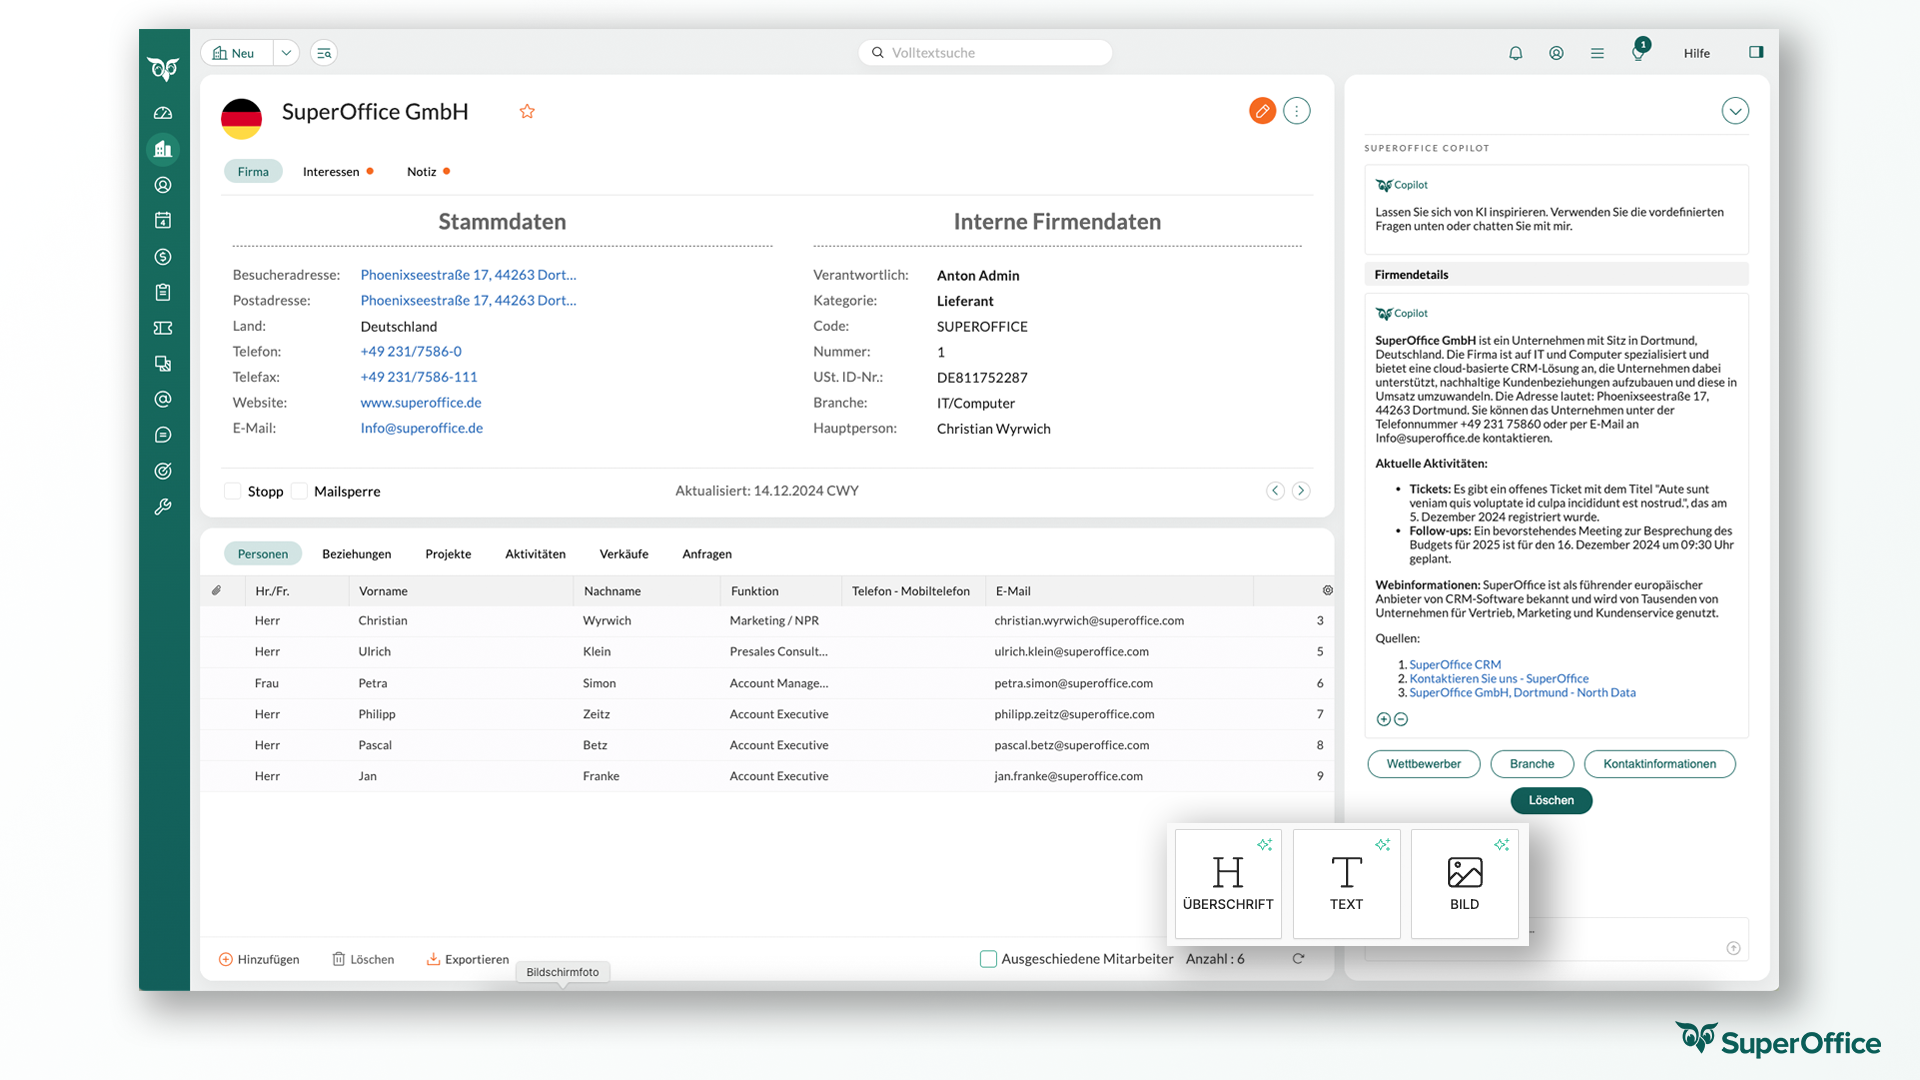Open the Interessen tab
The height and width of the screenshot is (1080, 1920).
click(x=331, y=172)
